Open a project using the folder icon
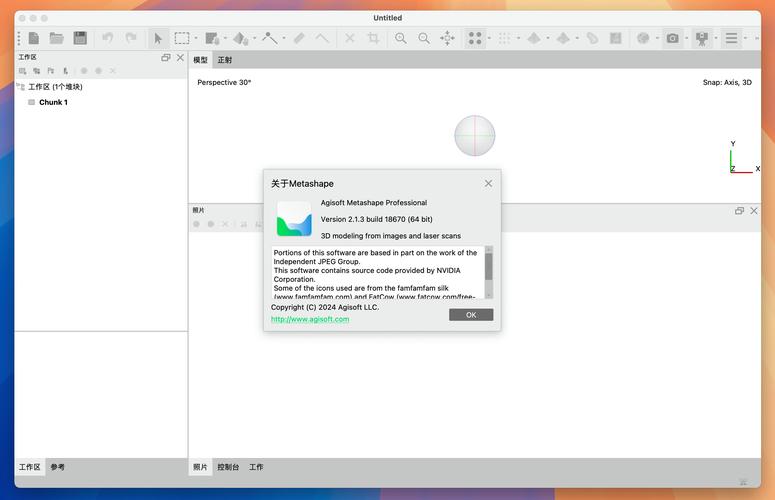This screenshot has height=500, width=775. [56, 38]
